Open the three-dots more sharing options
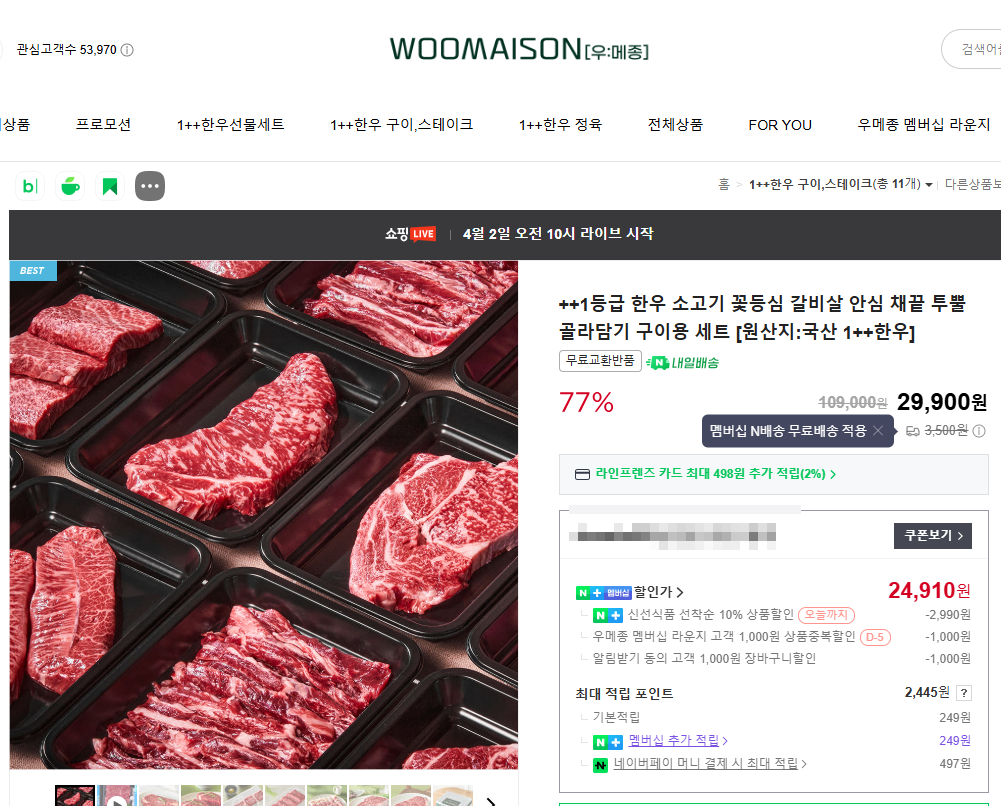Viewport: 1001px width, 806px height. point(150,186)
